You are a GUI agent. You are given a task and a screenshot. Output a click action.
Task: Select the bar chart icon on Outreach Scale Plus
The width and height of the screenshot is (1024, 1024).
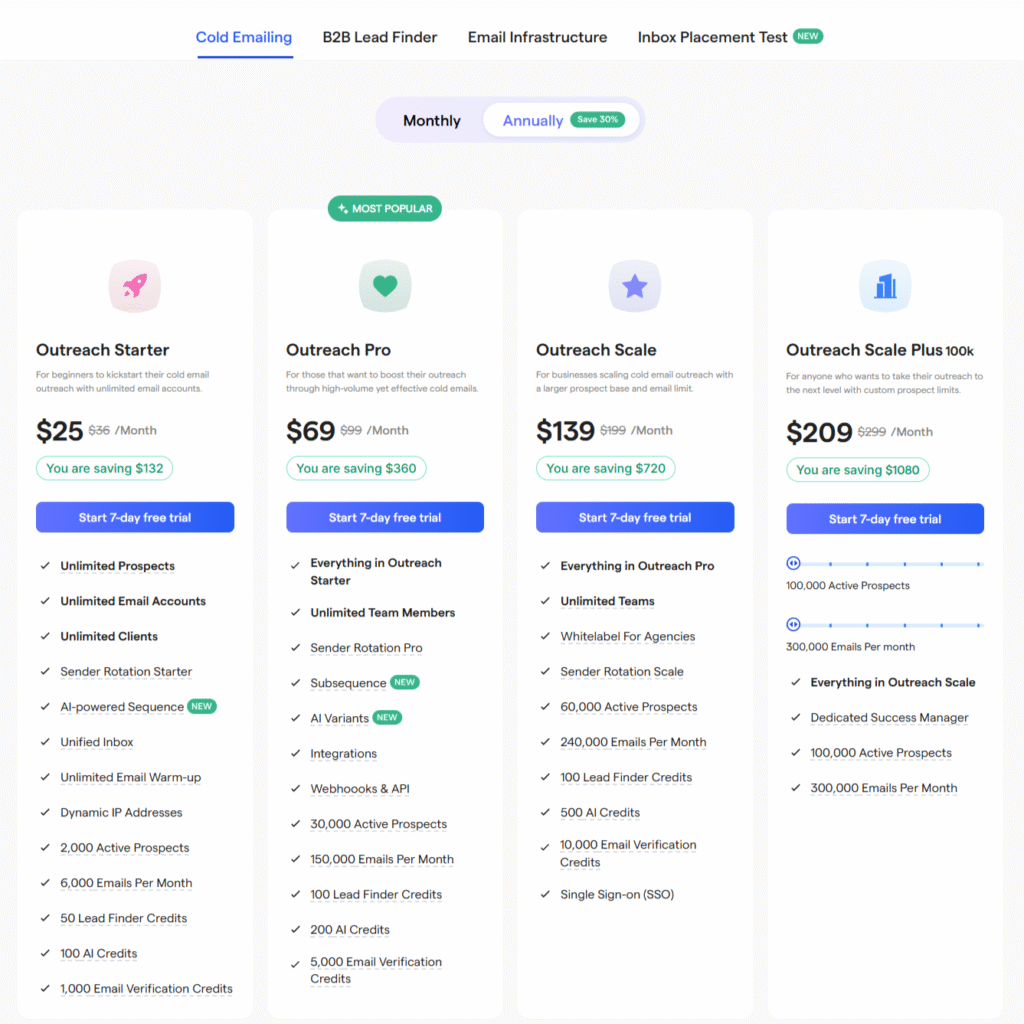tap(884, 286)
